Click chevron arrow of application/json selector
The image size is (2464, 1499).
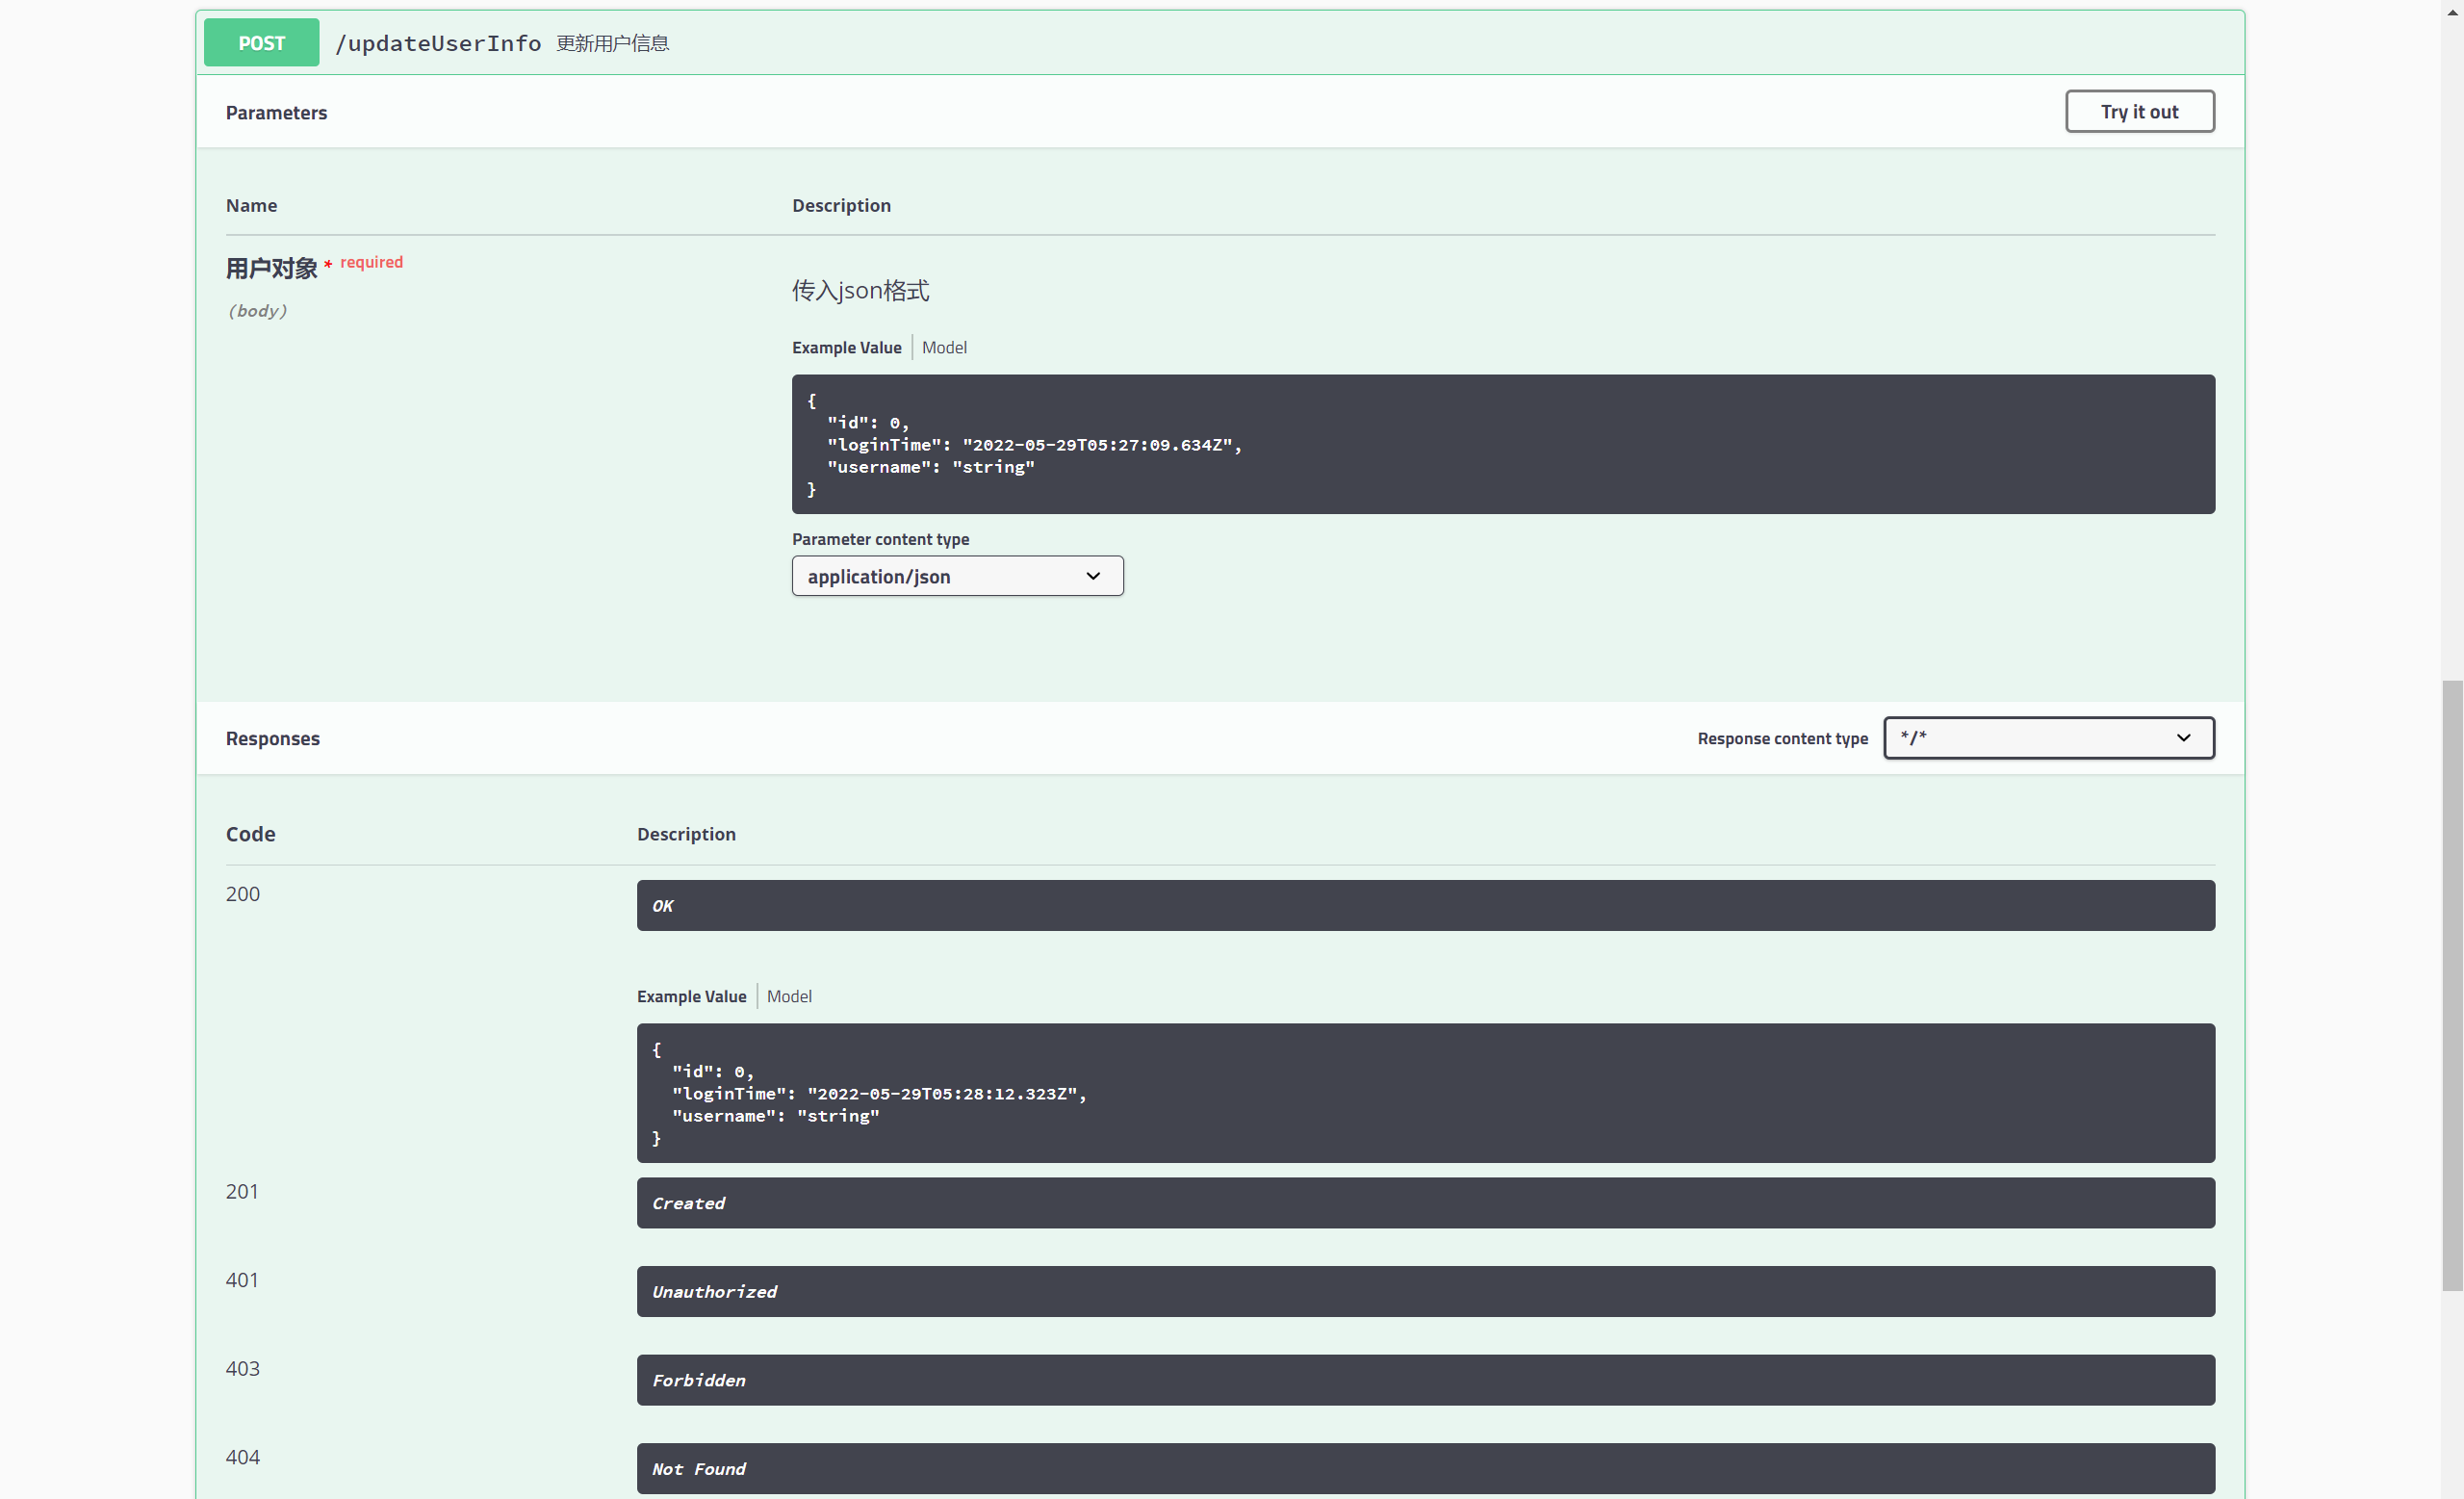point(1093,576)
